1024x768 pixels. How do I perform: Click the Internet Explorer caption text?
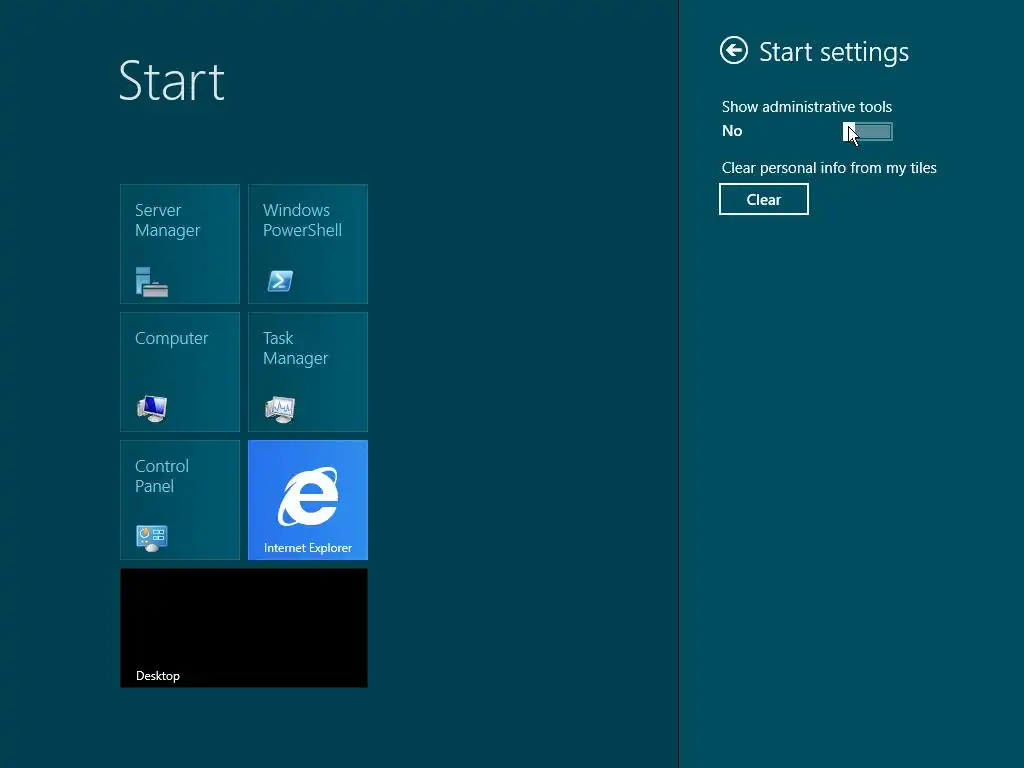308,548
